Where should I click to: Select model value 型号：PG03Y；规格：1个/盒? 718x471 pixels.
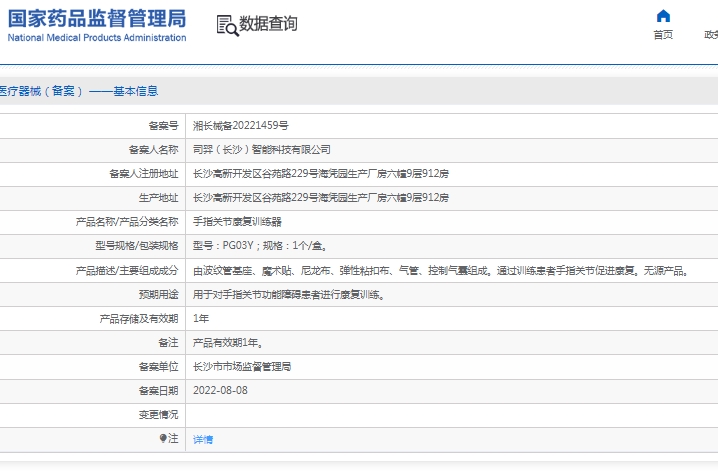pos(260,246)
